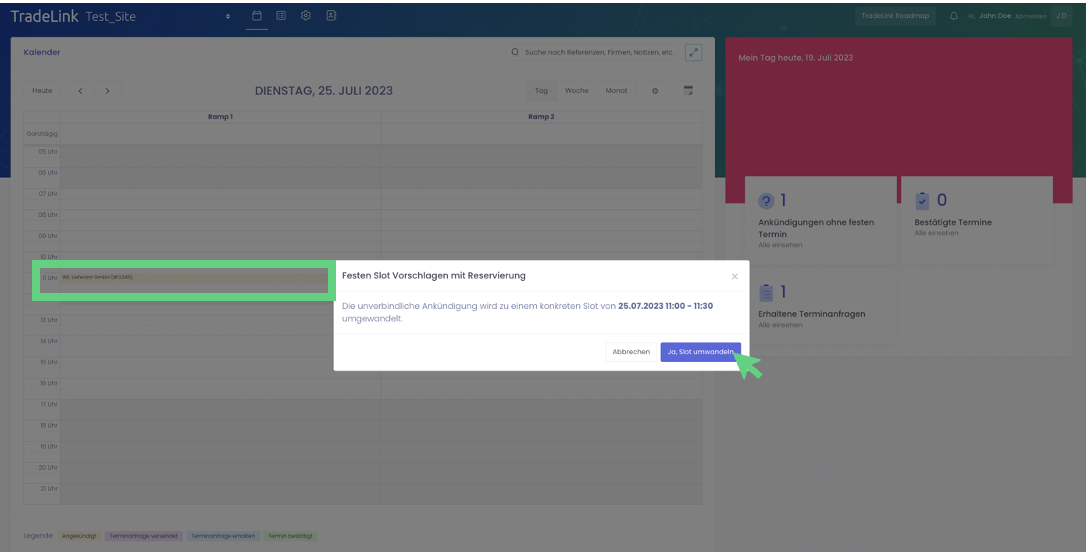Screen dimensions: 1090x552
Task: Click the calendar icon in top navigation
Action: 256,16
